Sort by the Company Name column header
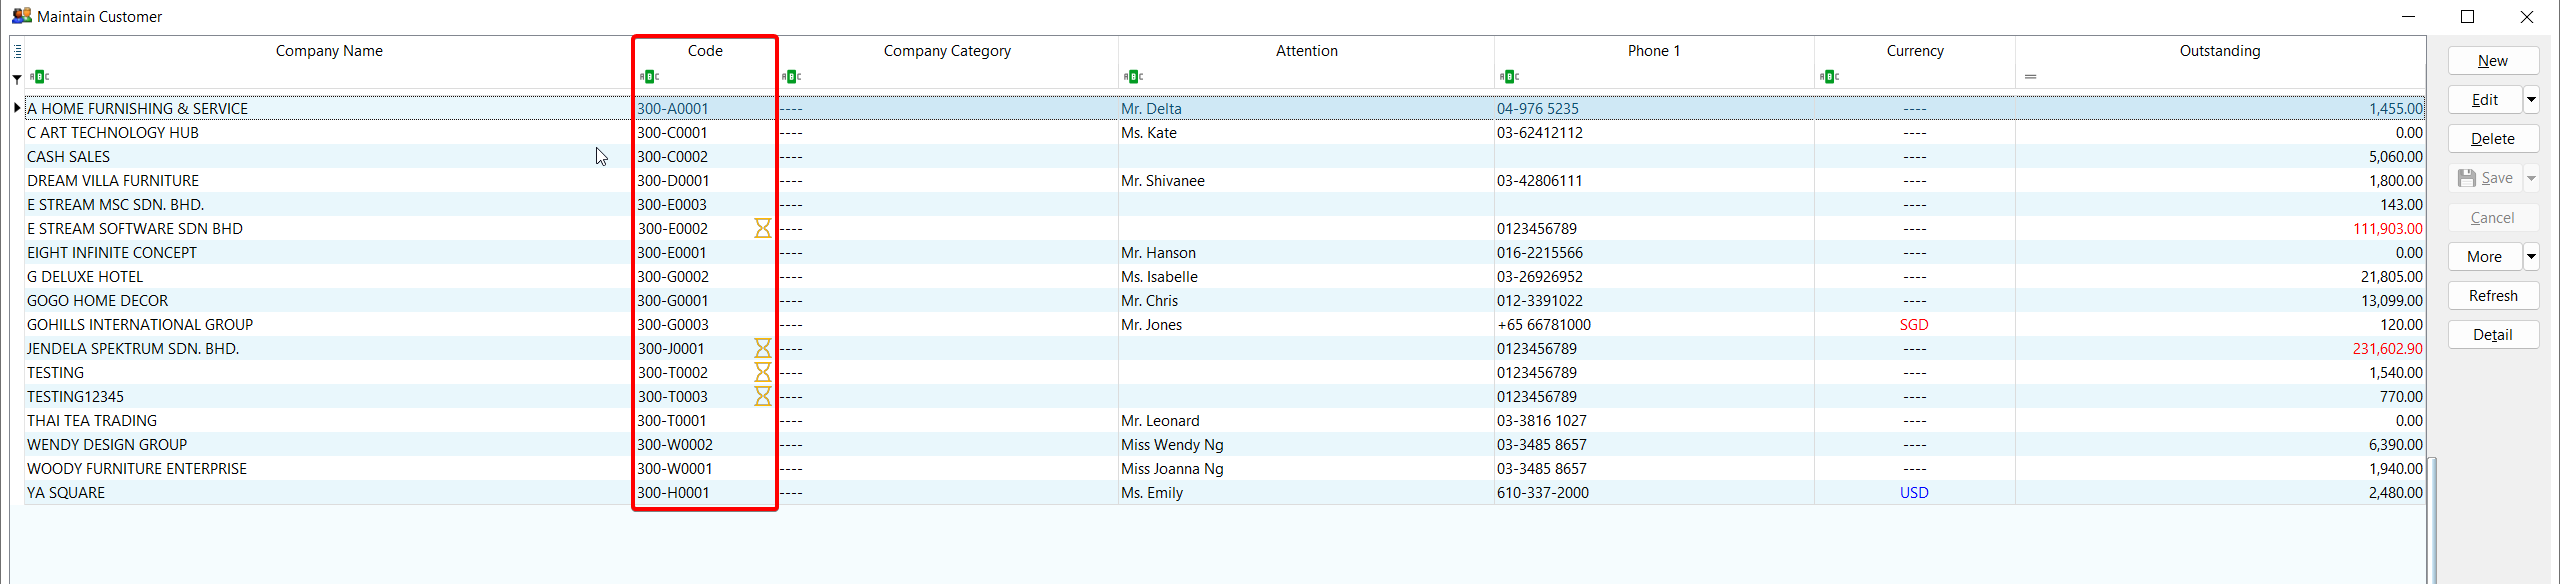 pos(329,51)
